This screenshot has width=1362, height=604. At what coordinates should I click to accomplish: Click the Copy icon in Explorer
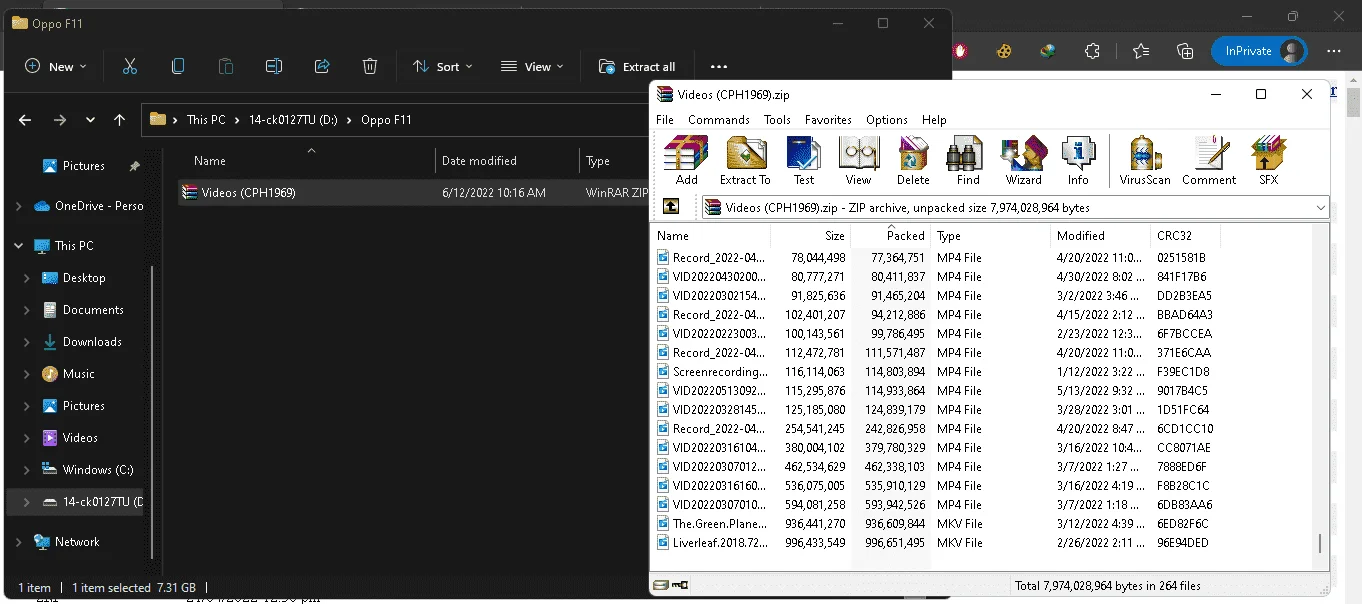pyautogui.click(x=178, y=66)
